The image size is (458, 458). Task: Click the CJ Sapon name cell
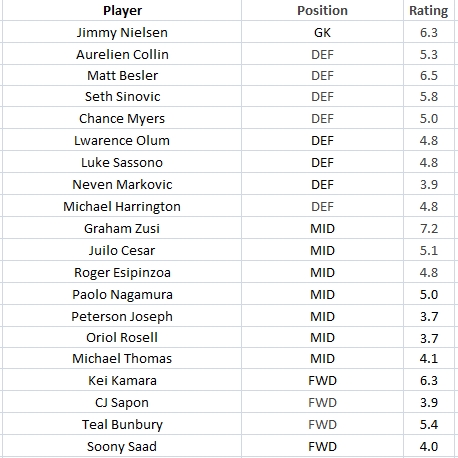[122, 402]
